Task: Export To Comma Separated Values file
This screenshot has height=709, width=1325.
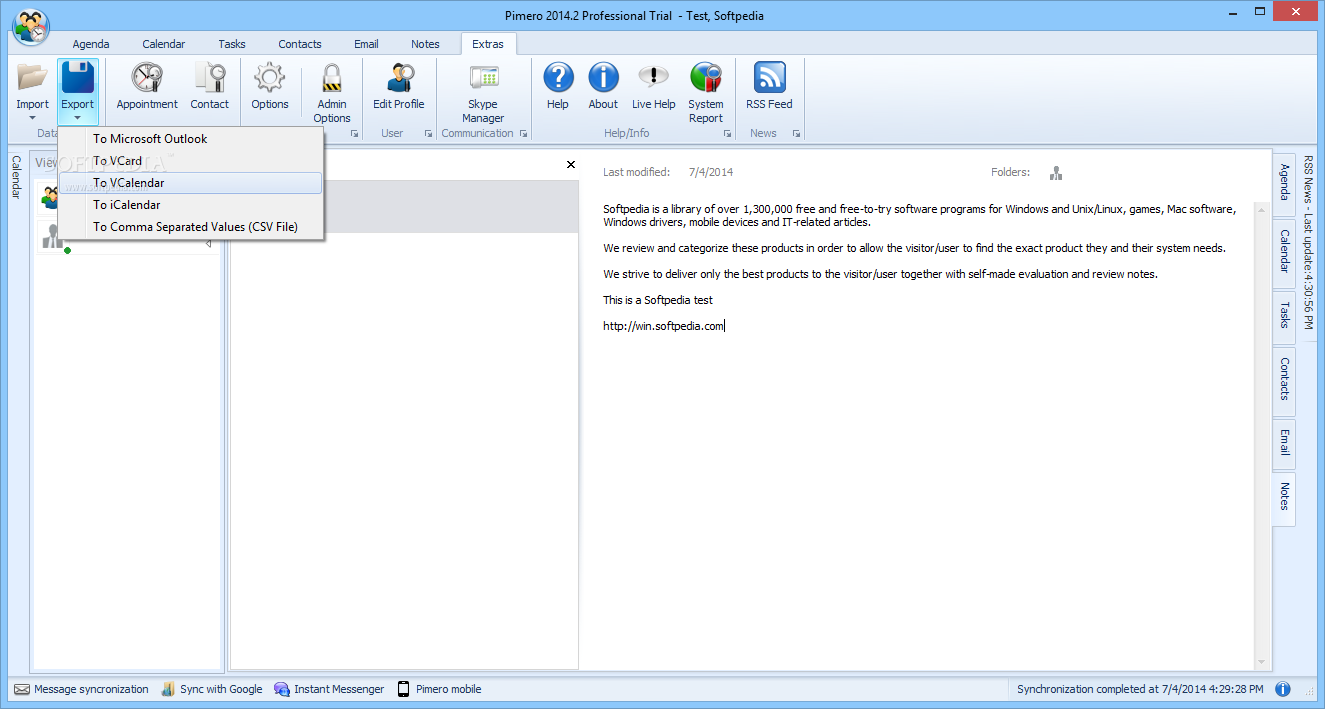Action: coord(191,227)
